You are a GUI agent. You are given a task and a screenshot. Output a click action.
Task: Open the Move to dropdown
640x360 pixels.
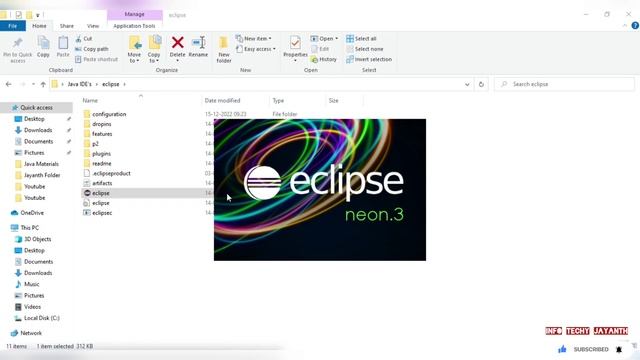pyautogui.click(x=134, y=49)
